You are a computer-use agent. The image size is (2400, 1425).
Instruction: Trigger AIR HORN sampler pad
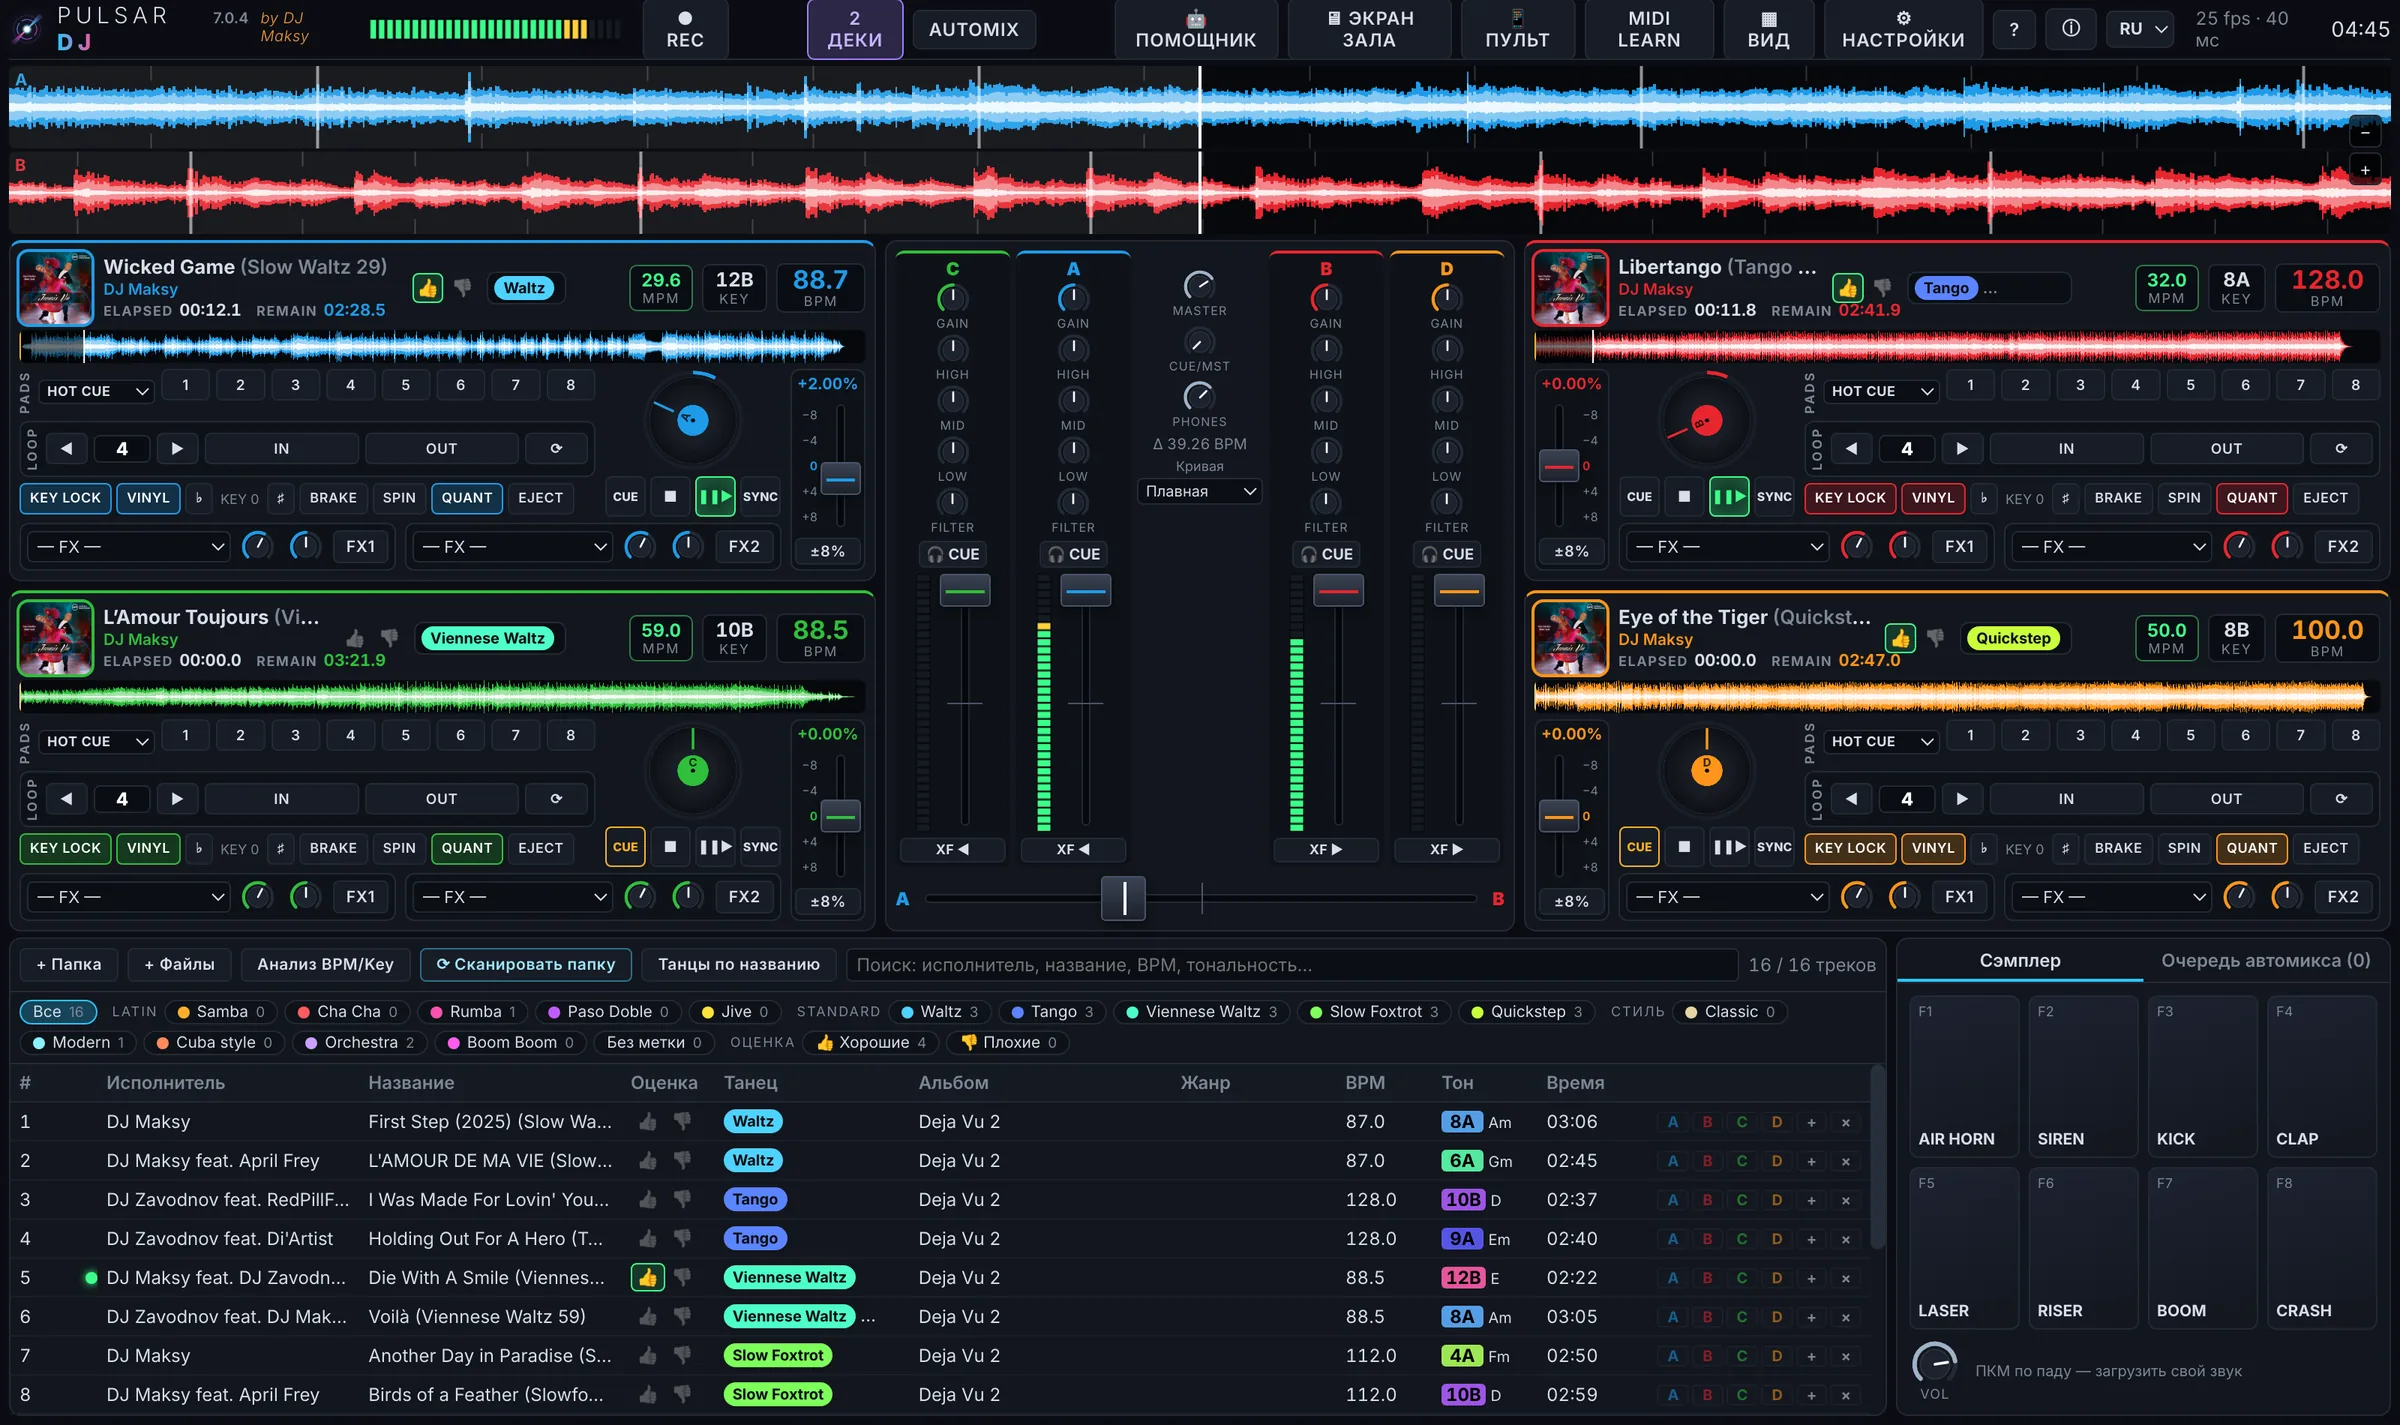[1963, 1076]
